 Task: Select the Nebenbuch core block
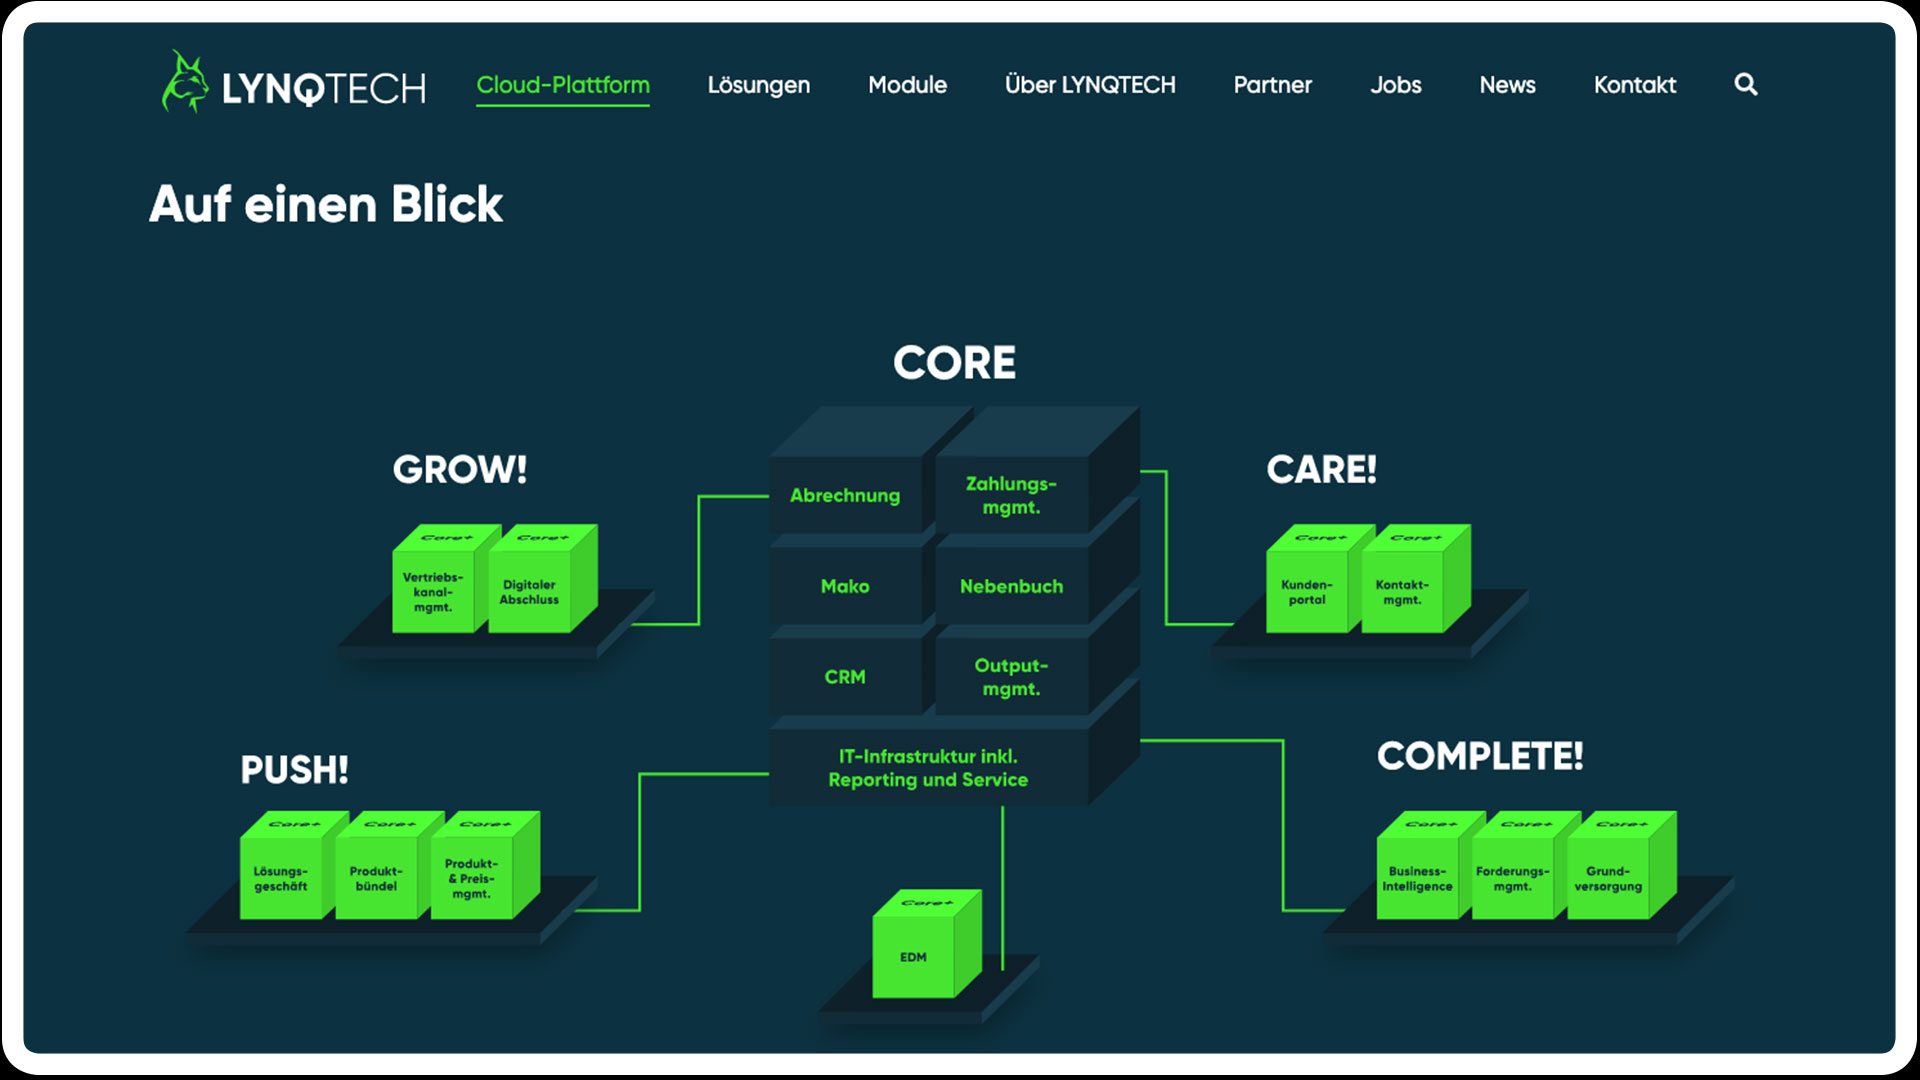coord(1011,587)
